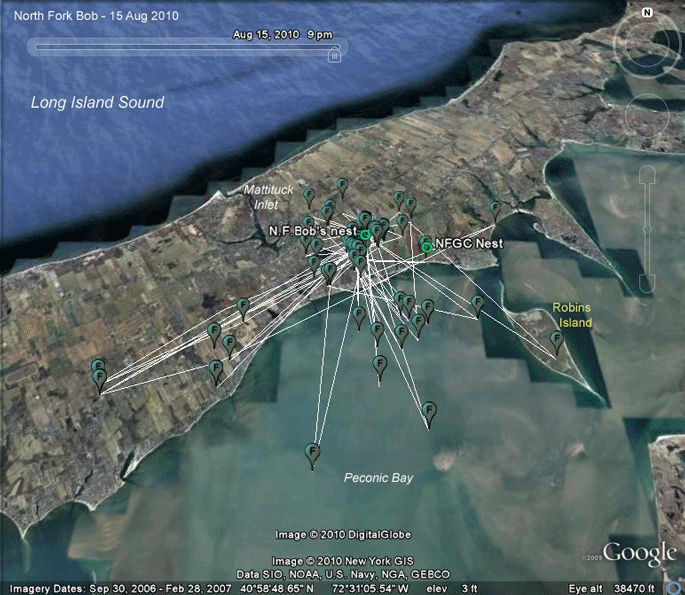Click the look-around compass ring control
Image resolution: width=685 pixels, height=595 pixels.
[x=647, y=44]
